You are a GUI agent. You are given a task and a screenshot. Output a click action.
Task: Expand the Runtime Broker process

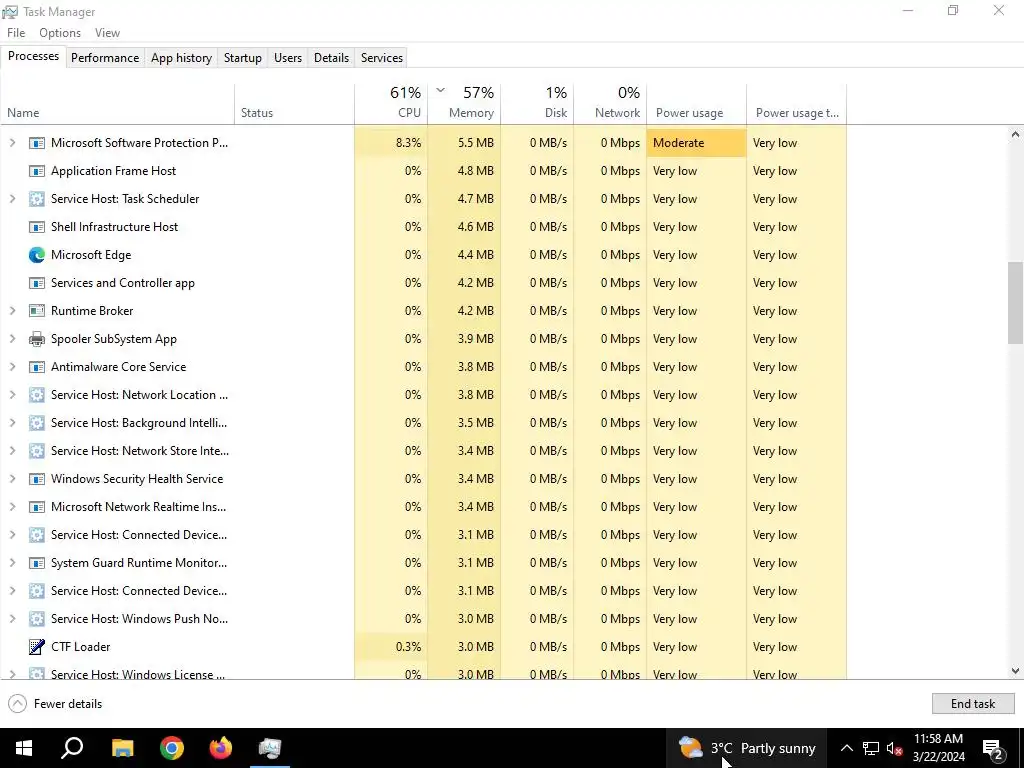click(x=12, y=311)
